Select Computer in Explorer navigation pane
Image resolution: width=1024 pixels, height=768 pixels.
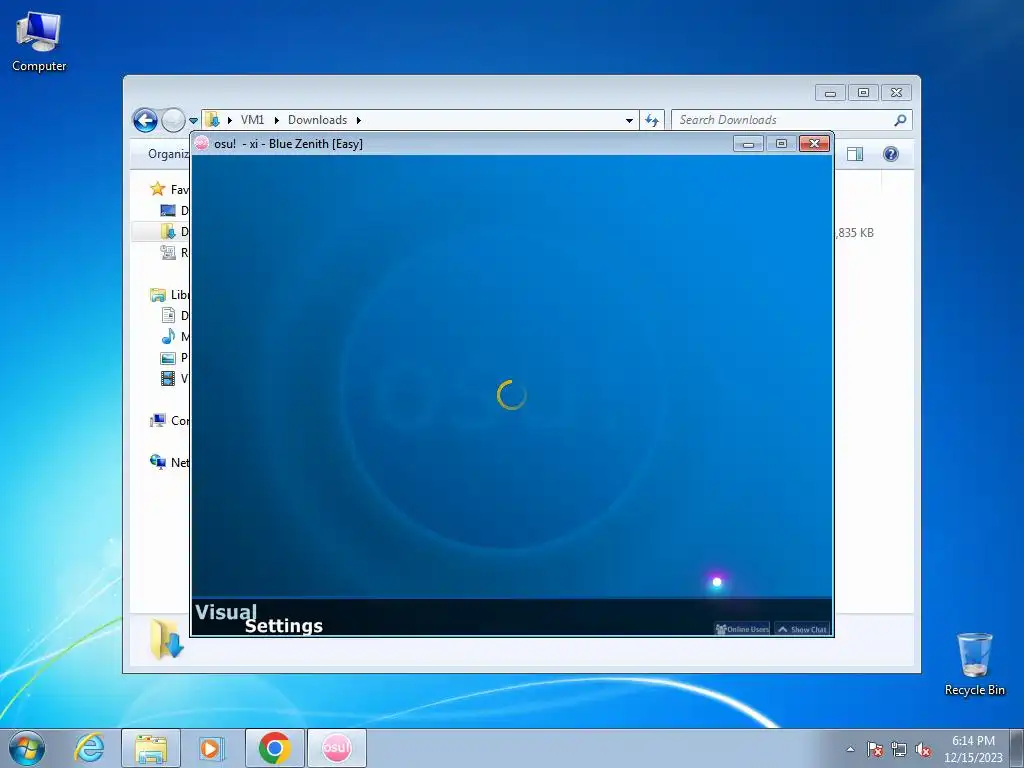169,421
